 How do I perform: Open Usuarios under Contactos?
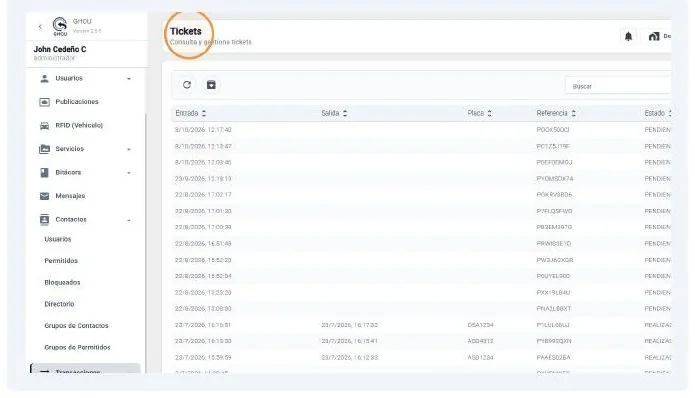pos(58,239)
